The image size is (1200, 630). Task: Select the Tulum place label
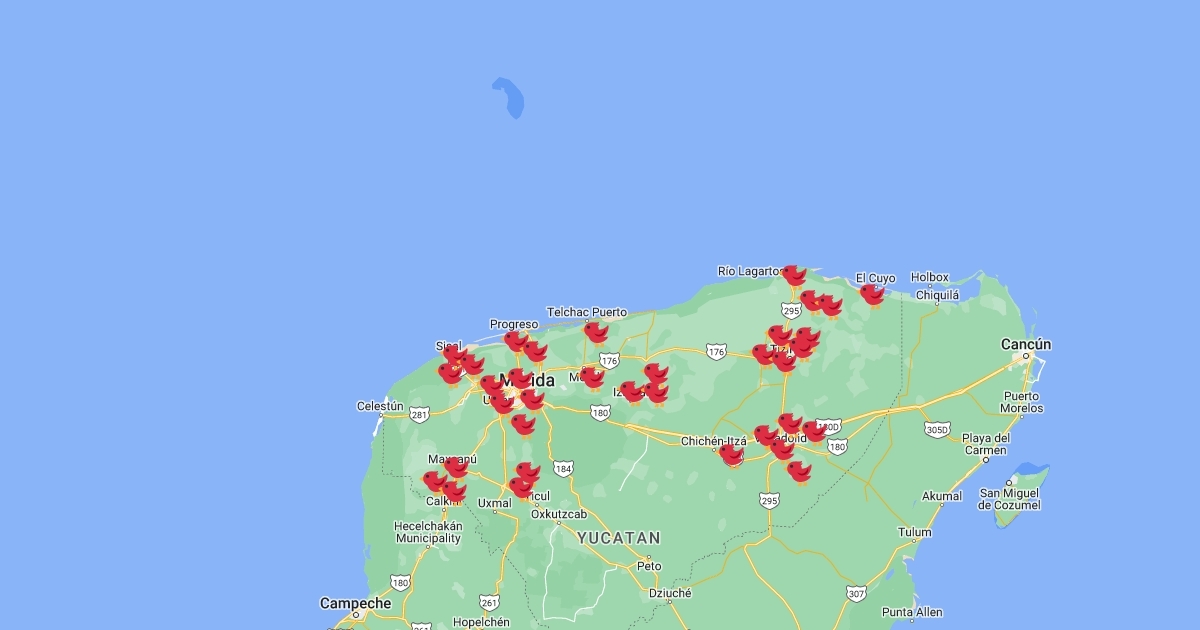click(915, 533)
